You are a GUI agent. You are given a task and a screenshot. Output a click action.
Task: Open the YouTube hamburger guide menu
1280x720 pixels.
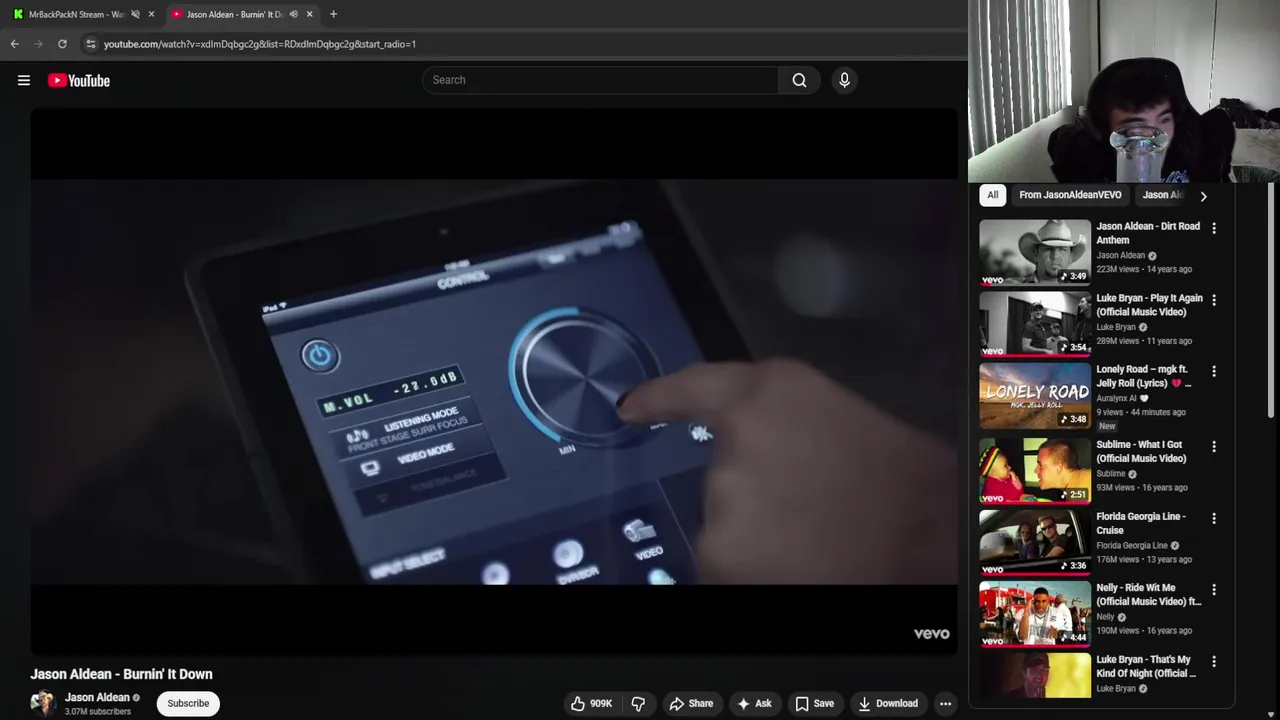pos(24,80)
